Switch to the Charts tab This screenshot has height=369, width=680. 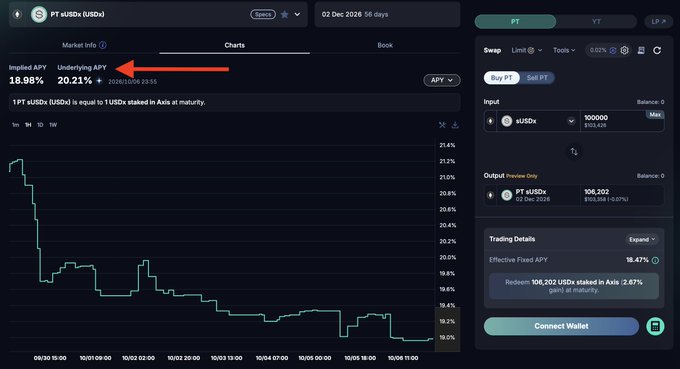[235, 45]
